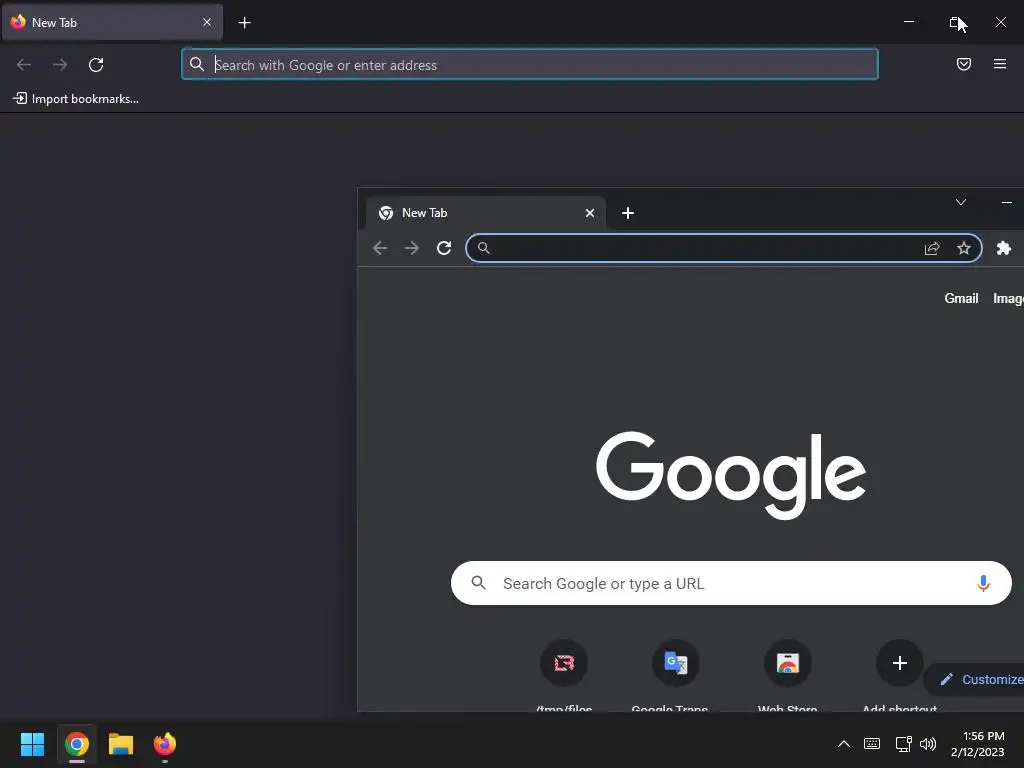Click Chrome back arrow button
Image resolution: width=1024 pixels, height=768 pixels.
[380, 248]
